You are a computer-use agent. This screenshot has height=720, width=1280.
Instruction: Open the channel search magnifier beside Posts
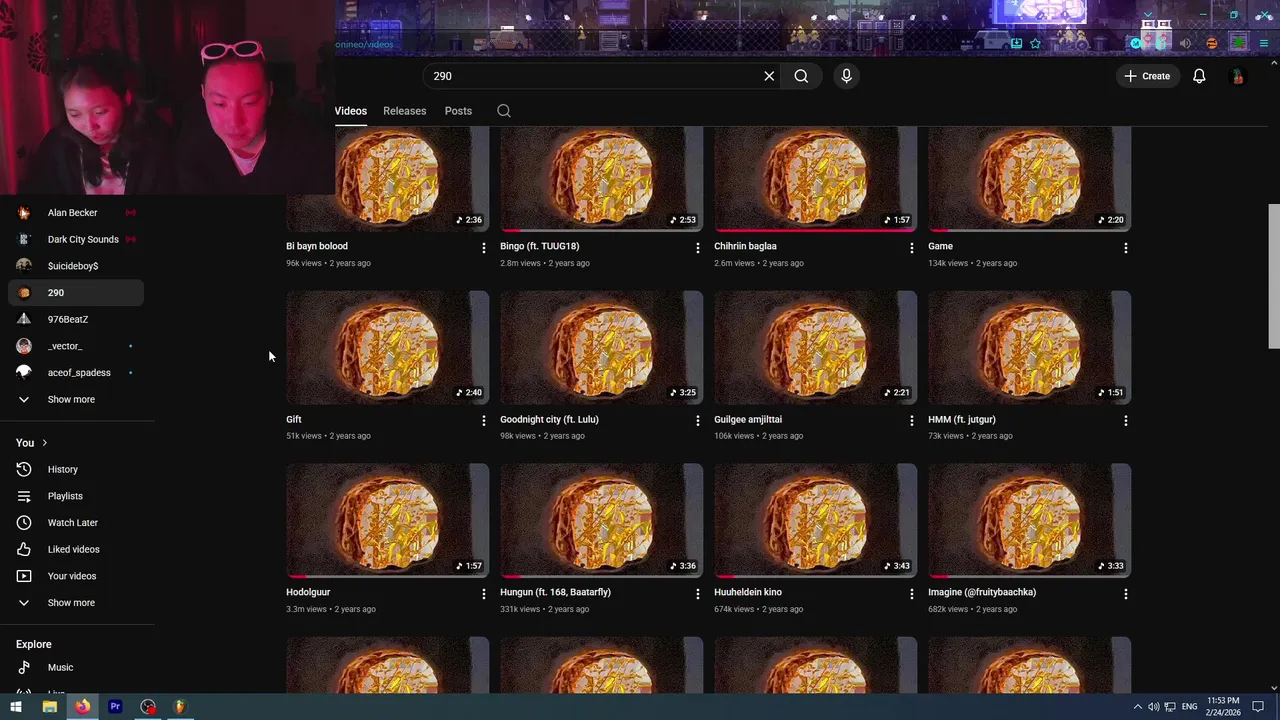coord(504,111)
